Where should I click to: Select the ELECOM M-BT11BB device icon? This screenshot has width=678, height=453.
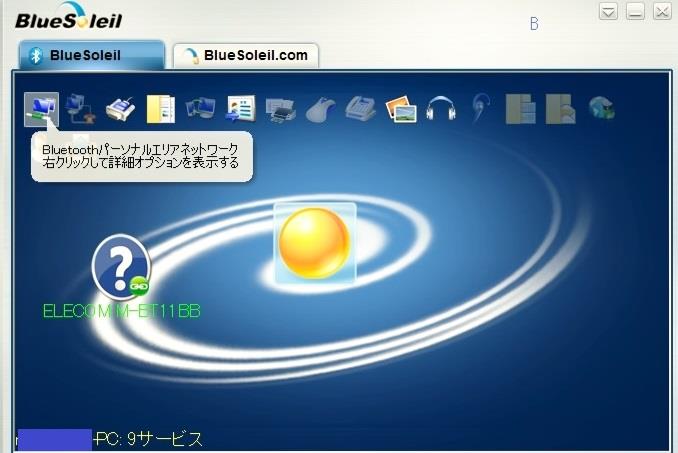pyautogui.click(x=122, y=268)
